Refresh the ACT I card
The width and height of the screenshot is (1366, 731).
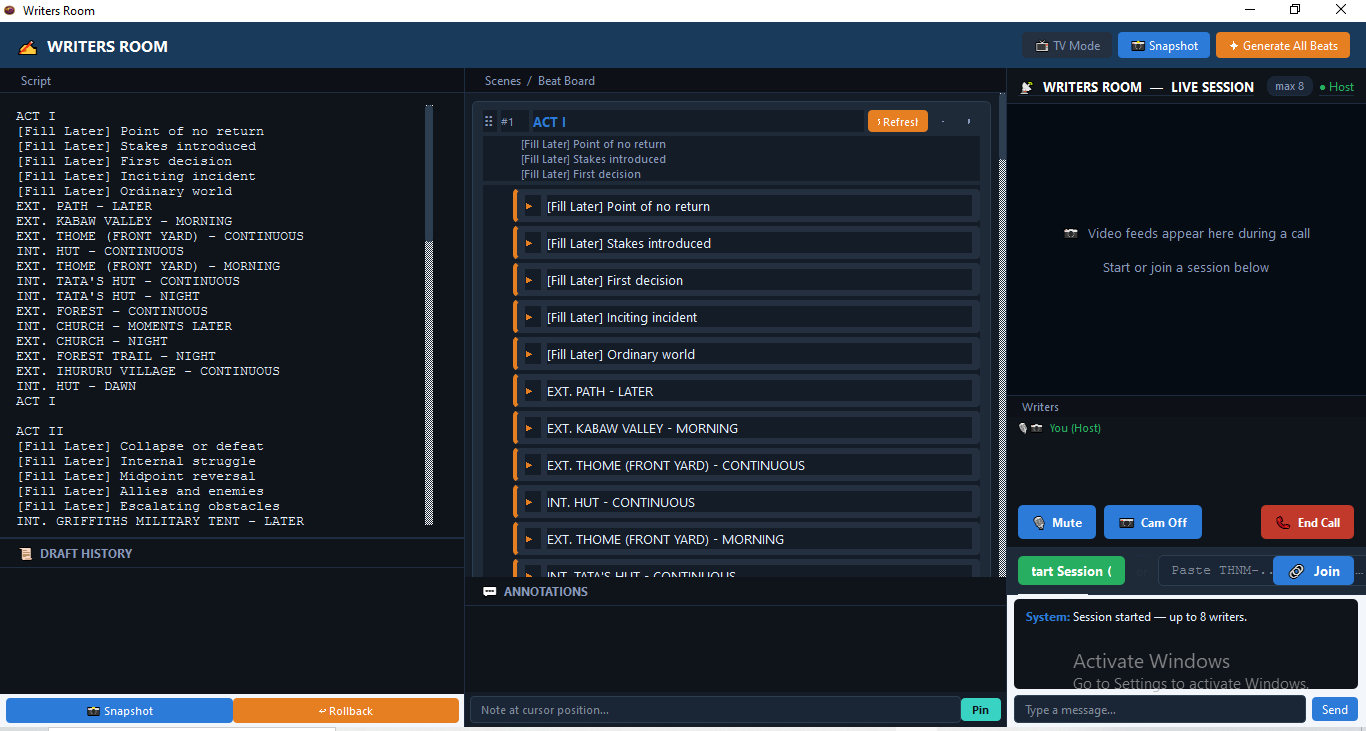pyautogui.click(x=898, y=121)
